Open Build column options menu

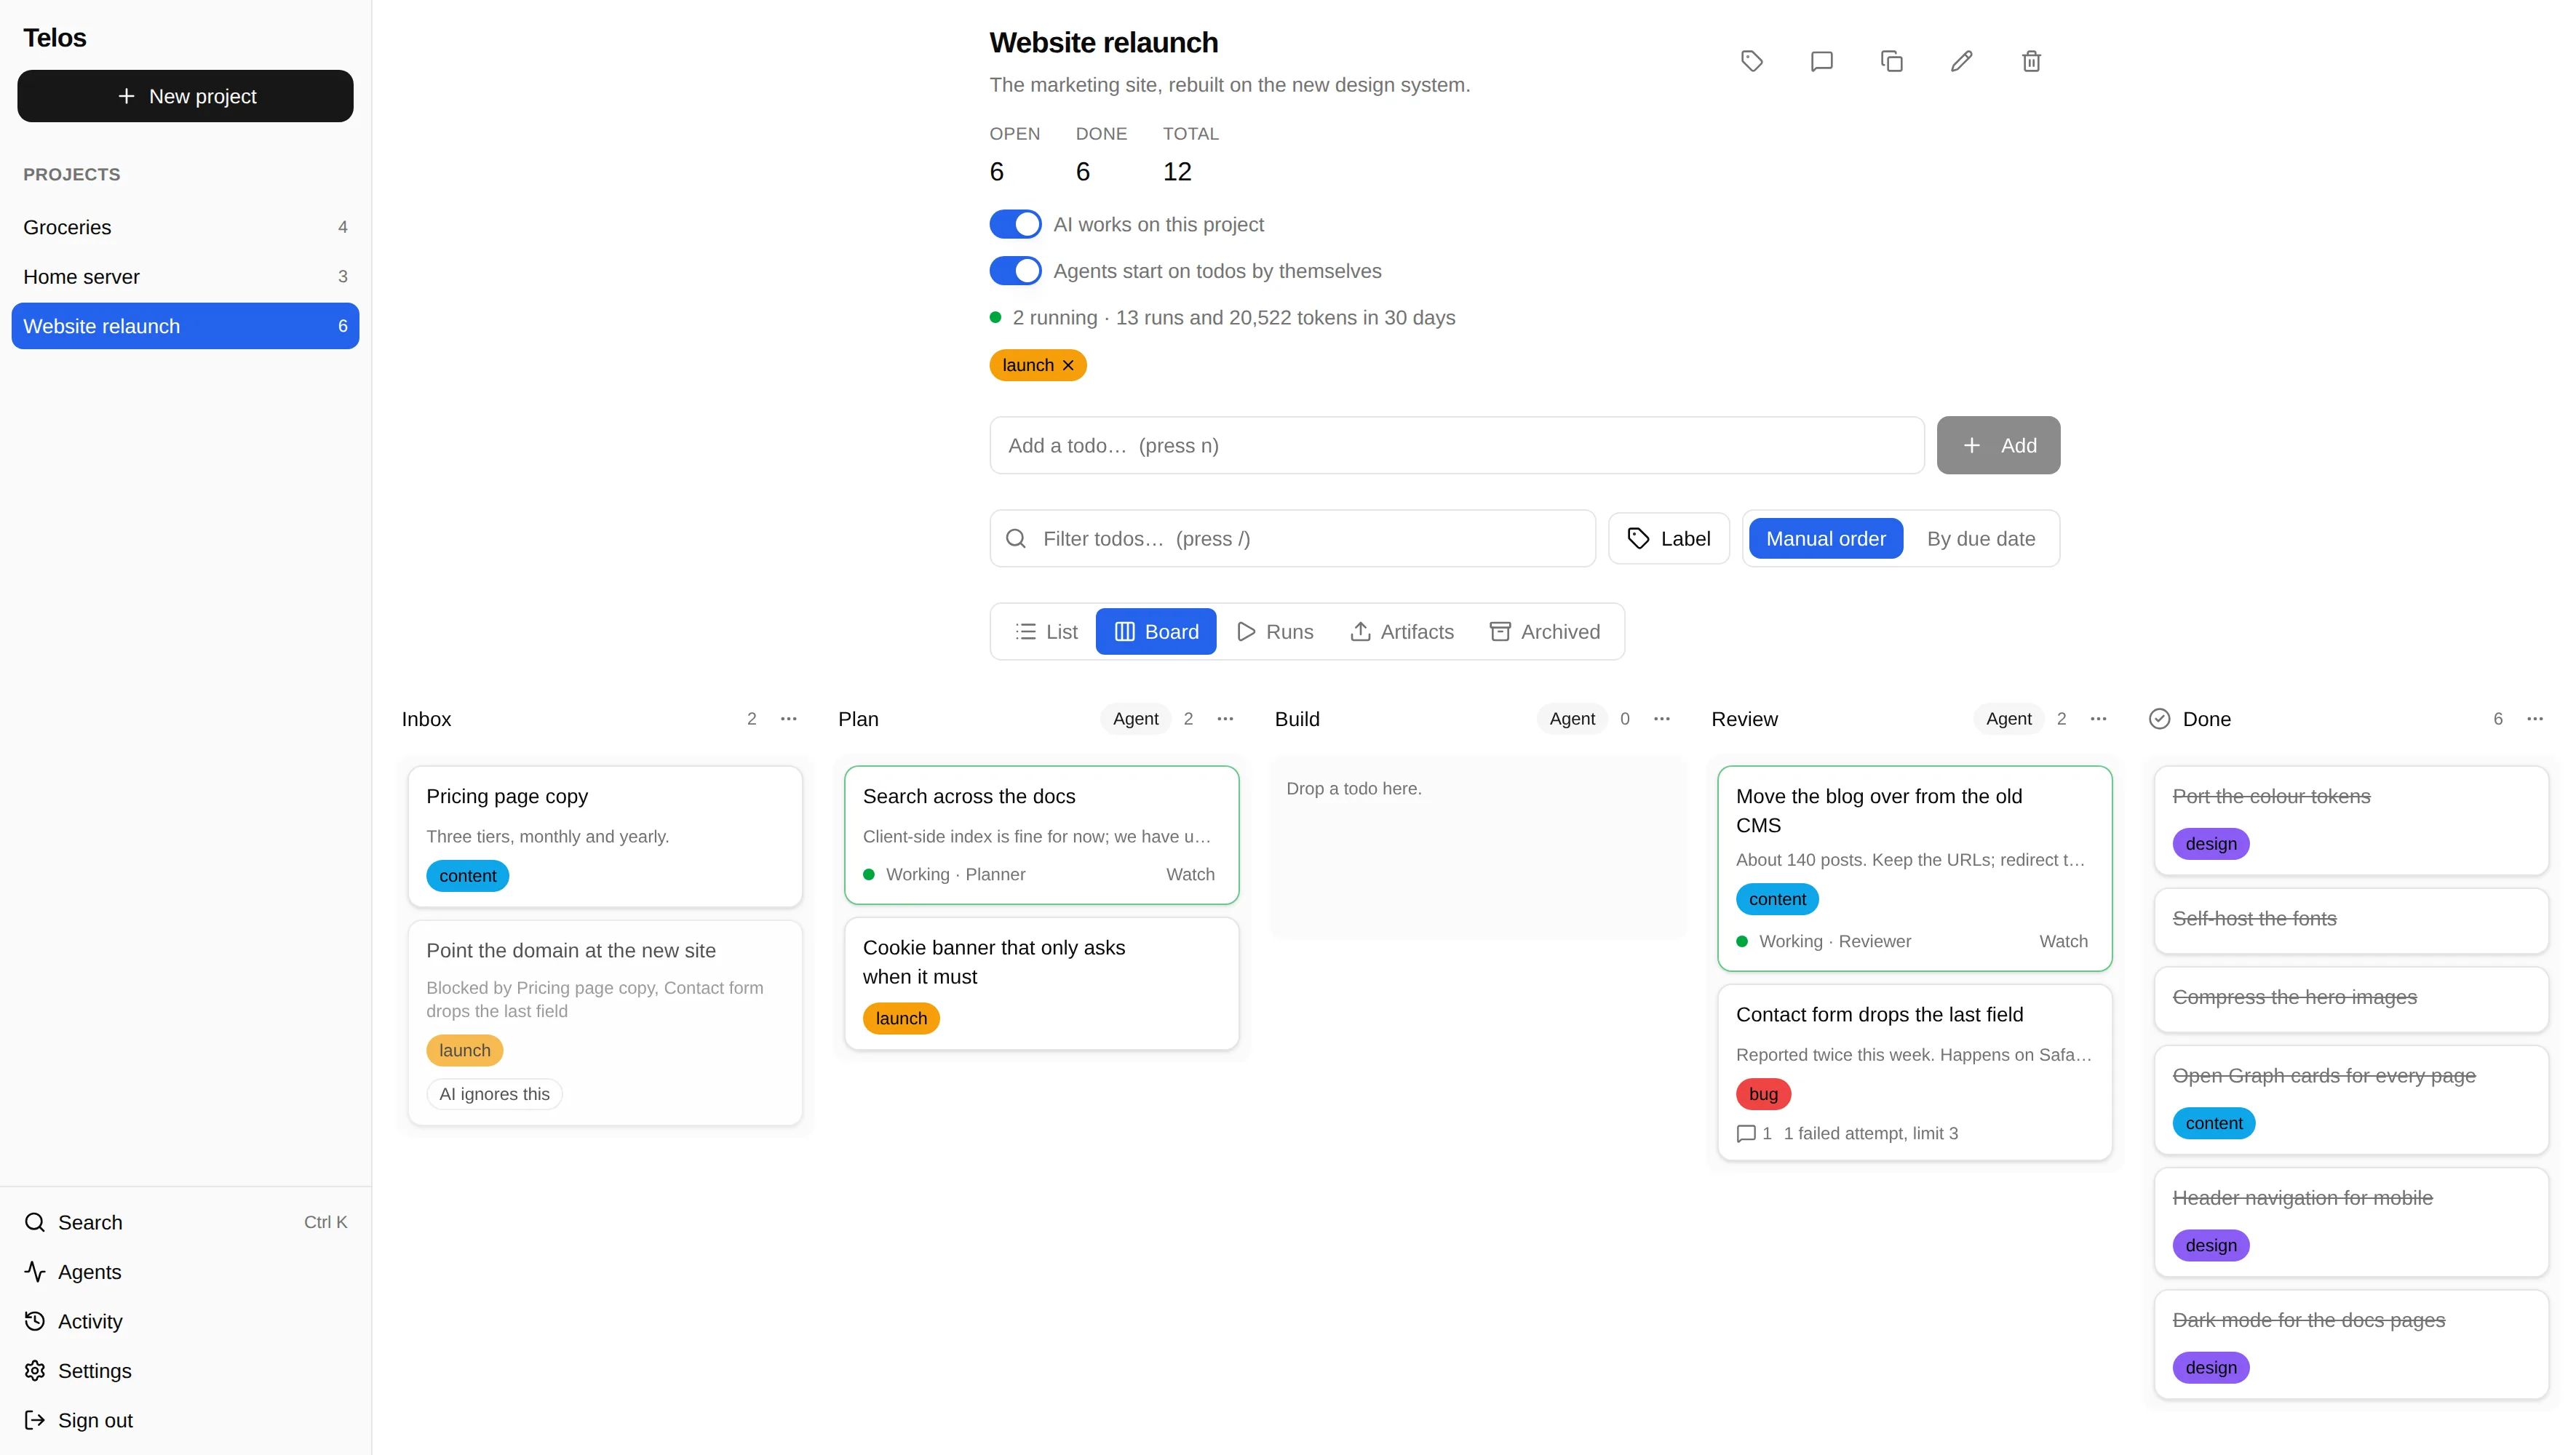[1661, 719]
